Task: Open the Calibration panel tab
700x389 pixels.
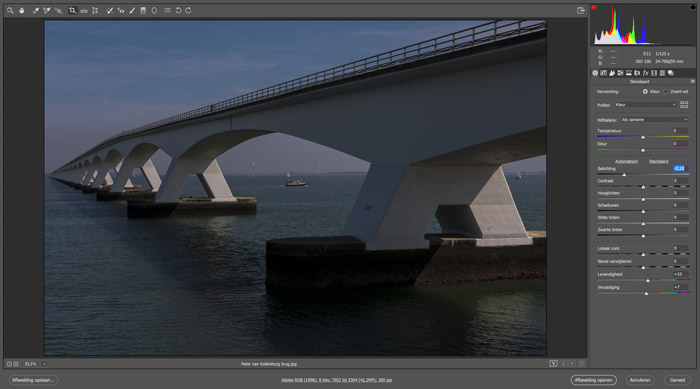Action: click(654, 73)
